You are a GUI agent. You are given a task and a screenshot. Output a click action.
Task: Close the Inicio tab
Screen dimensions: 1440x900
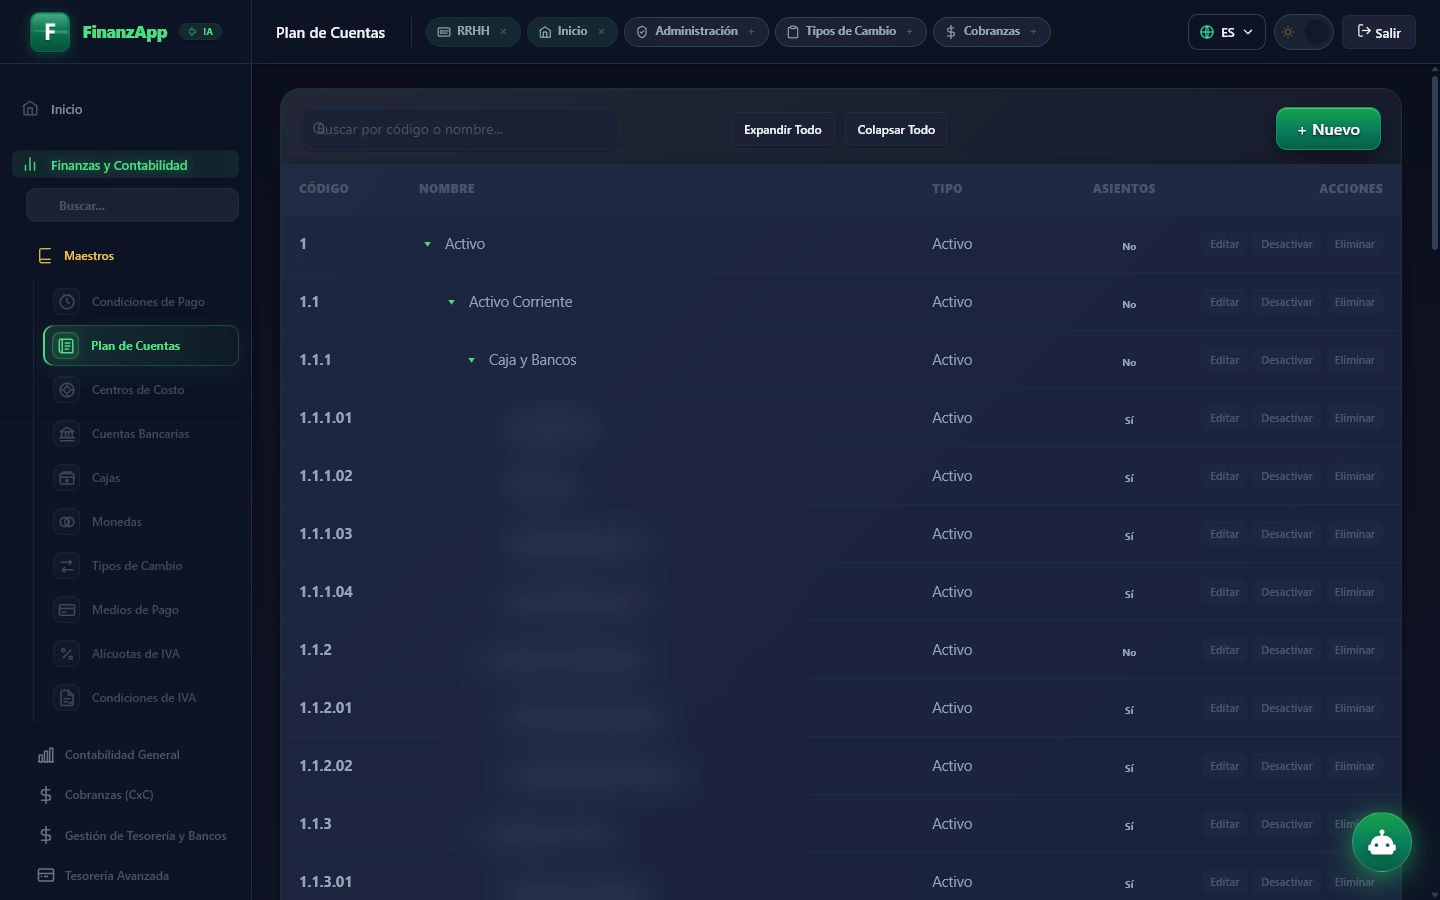[x=601, y=31]
